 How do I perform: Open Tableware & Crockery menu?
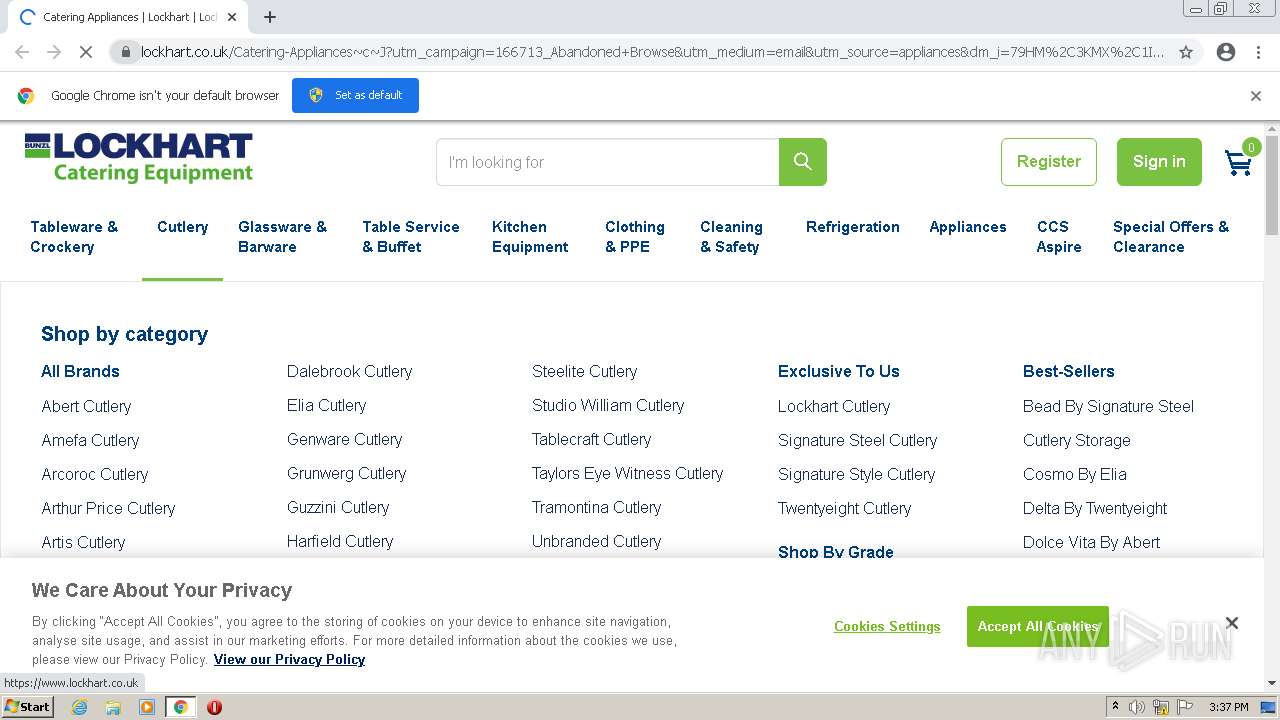74,237
